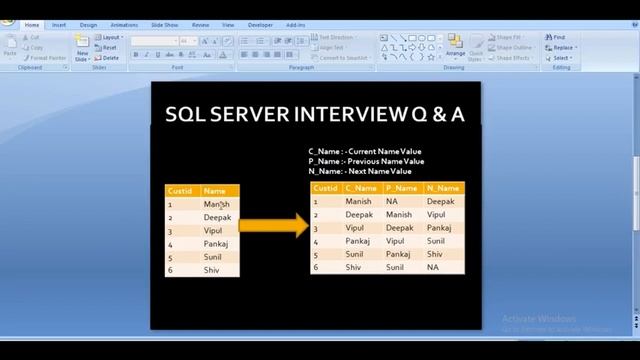Switch to the Slide Show tab
The width and height of the screenshot is (640, 360).
point(164,25)
